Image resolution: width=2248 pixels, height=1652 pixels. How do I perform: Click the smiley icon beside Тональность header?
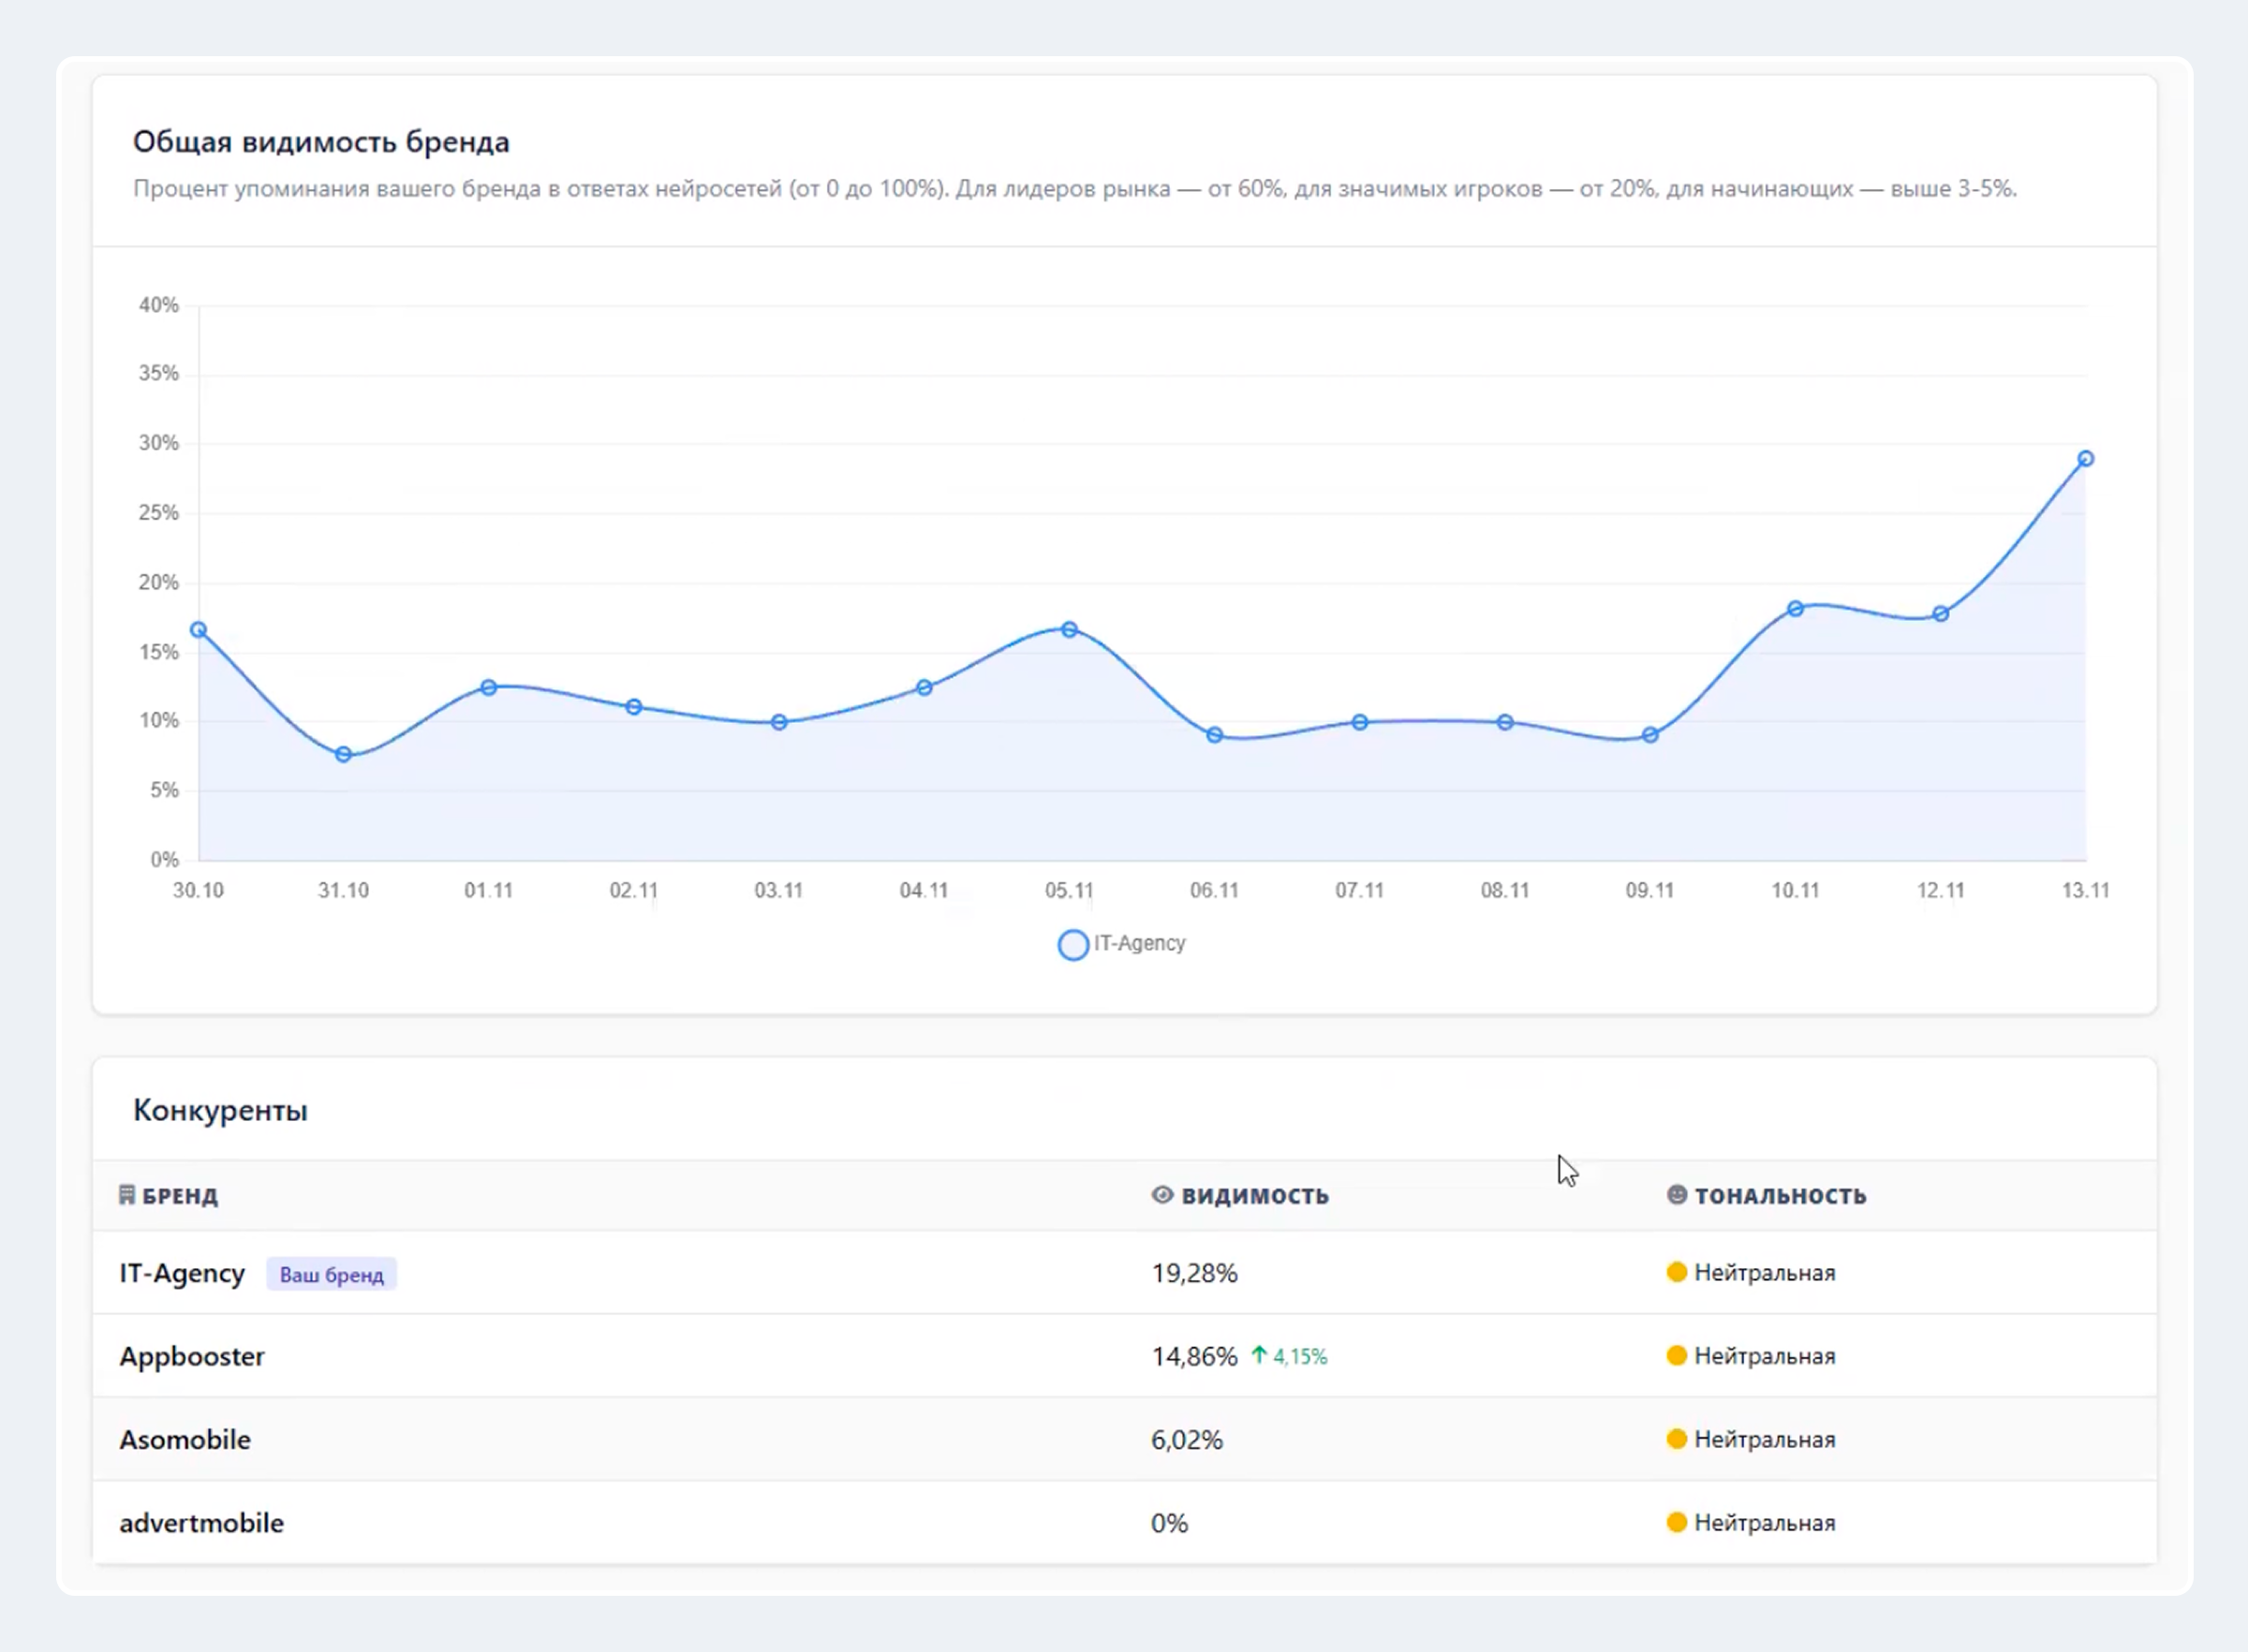[1677, 1195]
